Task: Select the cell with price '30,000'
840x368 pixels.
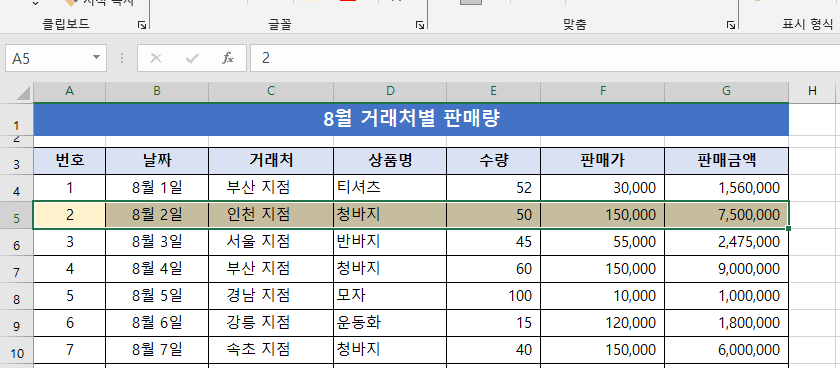Action: 603,187
